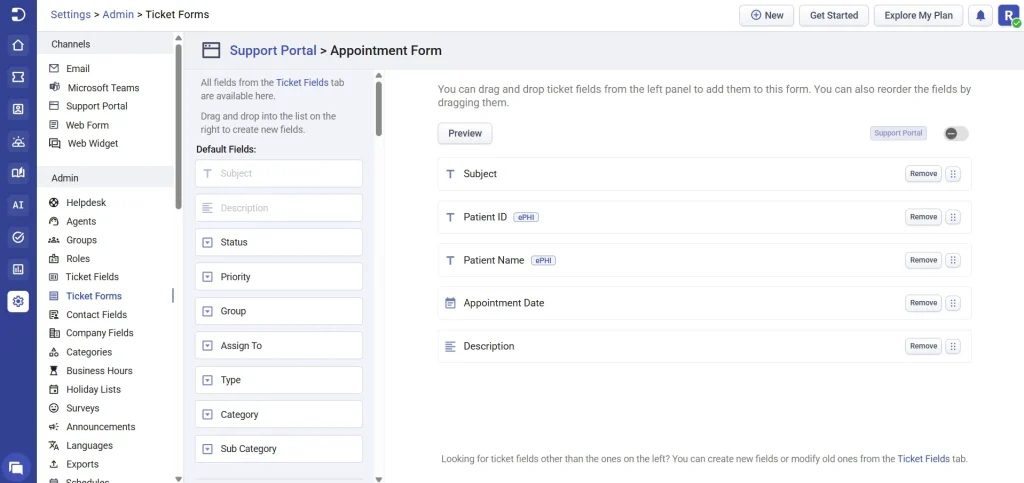Select the Assign To default field
The height and width of the screenshot is (483, 1024).
click(x=279, y=345)
